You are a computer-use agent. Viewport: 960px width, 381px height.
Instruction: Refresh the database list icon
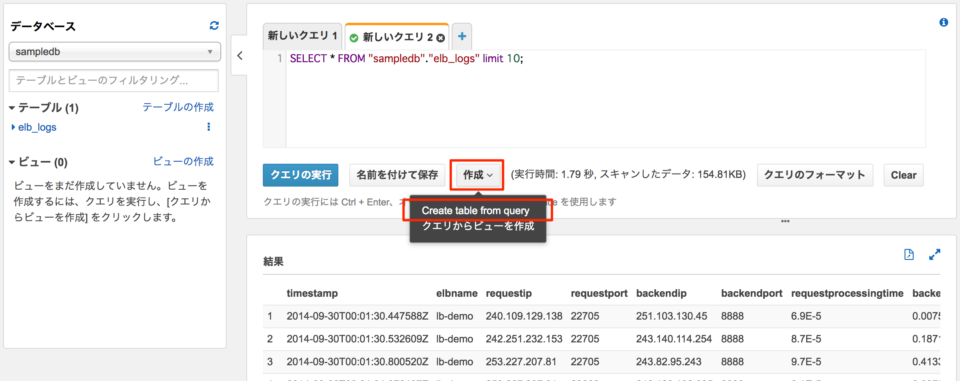214,26
